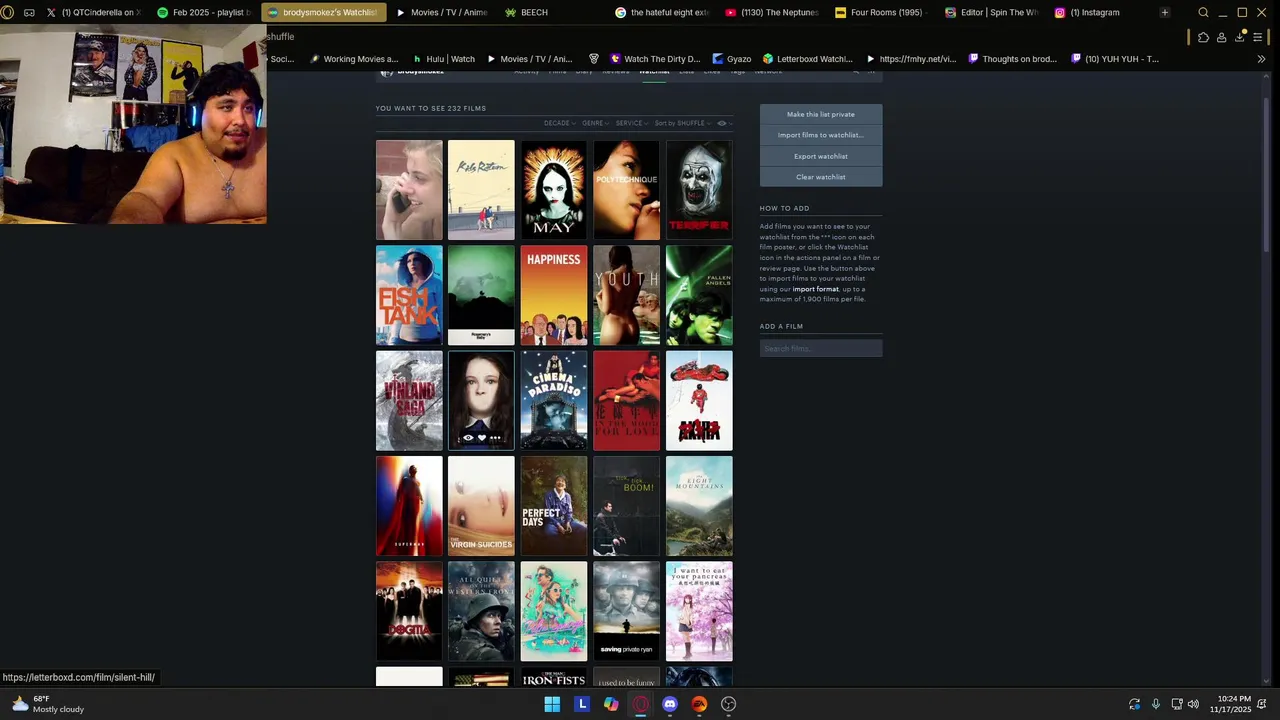Open notification center bell icon
The image size is (1280, 720).
[1262, 704]
